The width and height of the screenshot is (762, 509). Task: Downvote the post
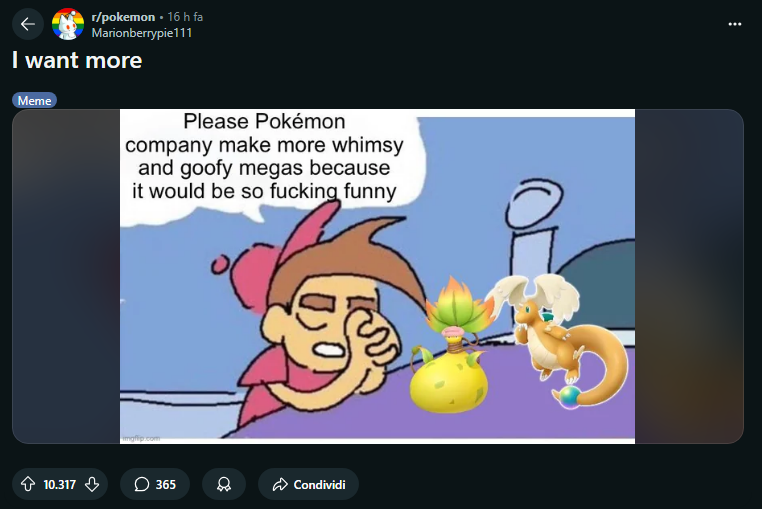click(x=92, y=484)
